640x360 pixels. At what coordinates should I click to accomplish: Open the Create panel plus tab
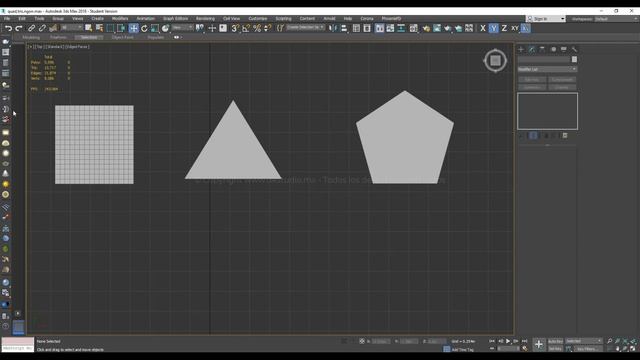pos(521,49)
